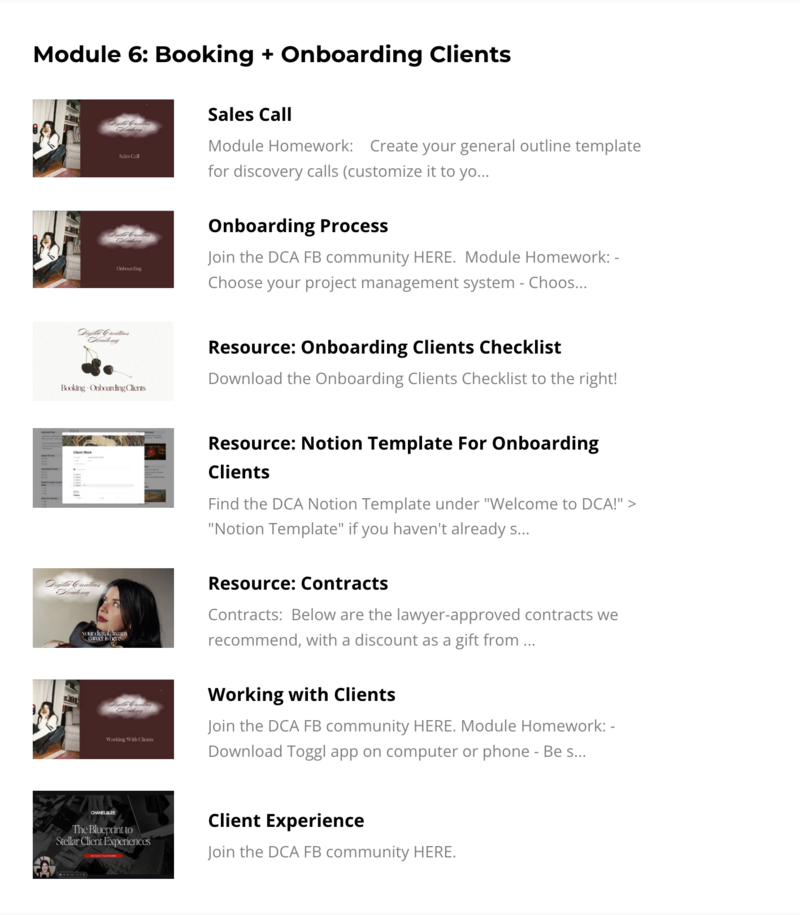Open Resource: Notion Template For Onboarding Clients
The height and width of the screenshot is (915, 800).
click(x=403, y=458)
